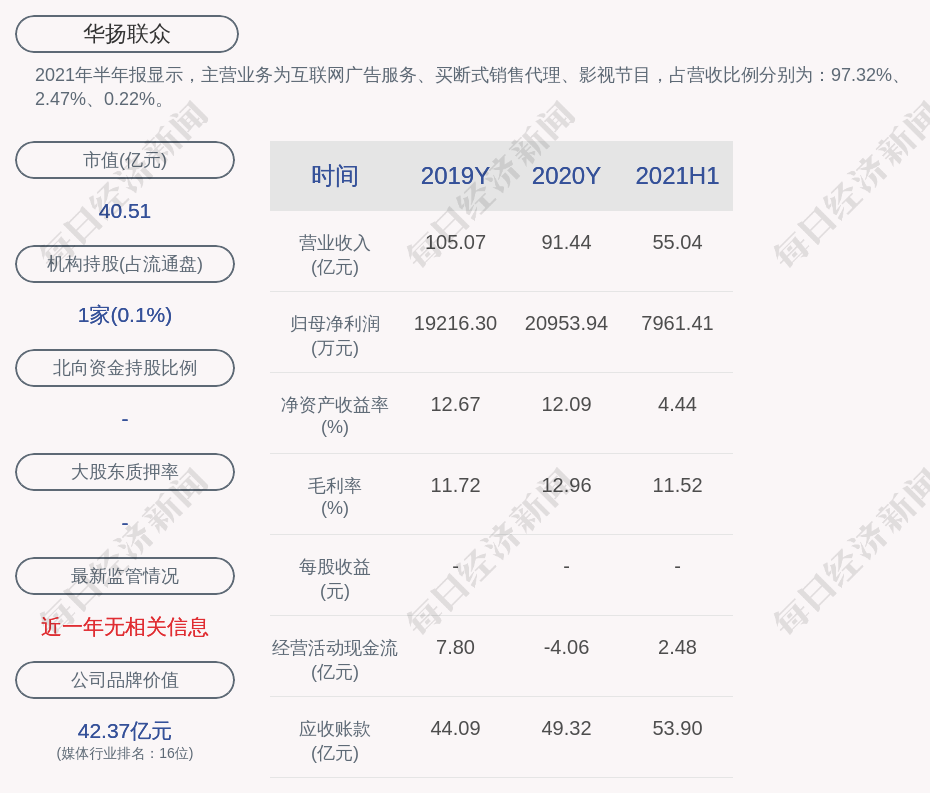Select ROE value 4.44
Screen dimensions: 930x793
point(677,405)
